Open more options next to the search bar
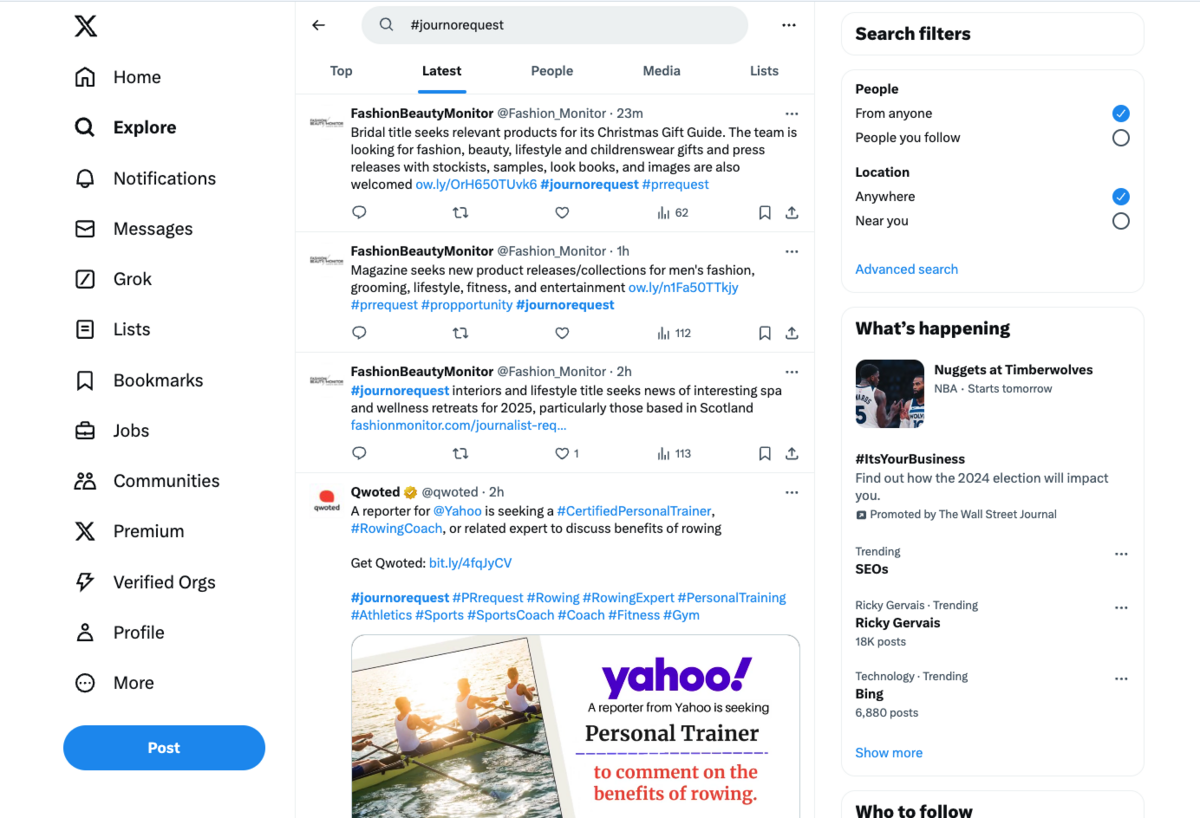The width and height of the screenshot is (1200, 818). point(789,25)
